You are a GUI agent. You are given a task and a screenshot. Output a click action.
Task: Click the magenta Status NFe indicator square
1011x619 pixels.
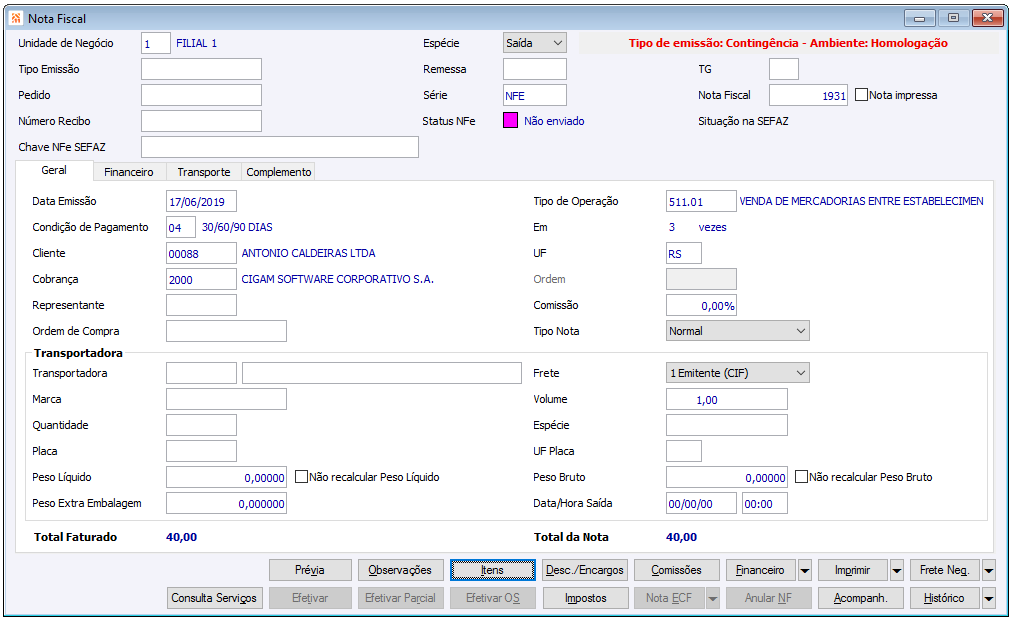[x=510, y=121]
